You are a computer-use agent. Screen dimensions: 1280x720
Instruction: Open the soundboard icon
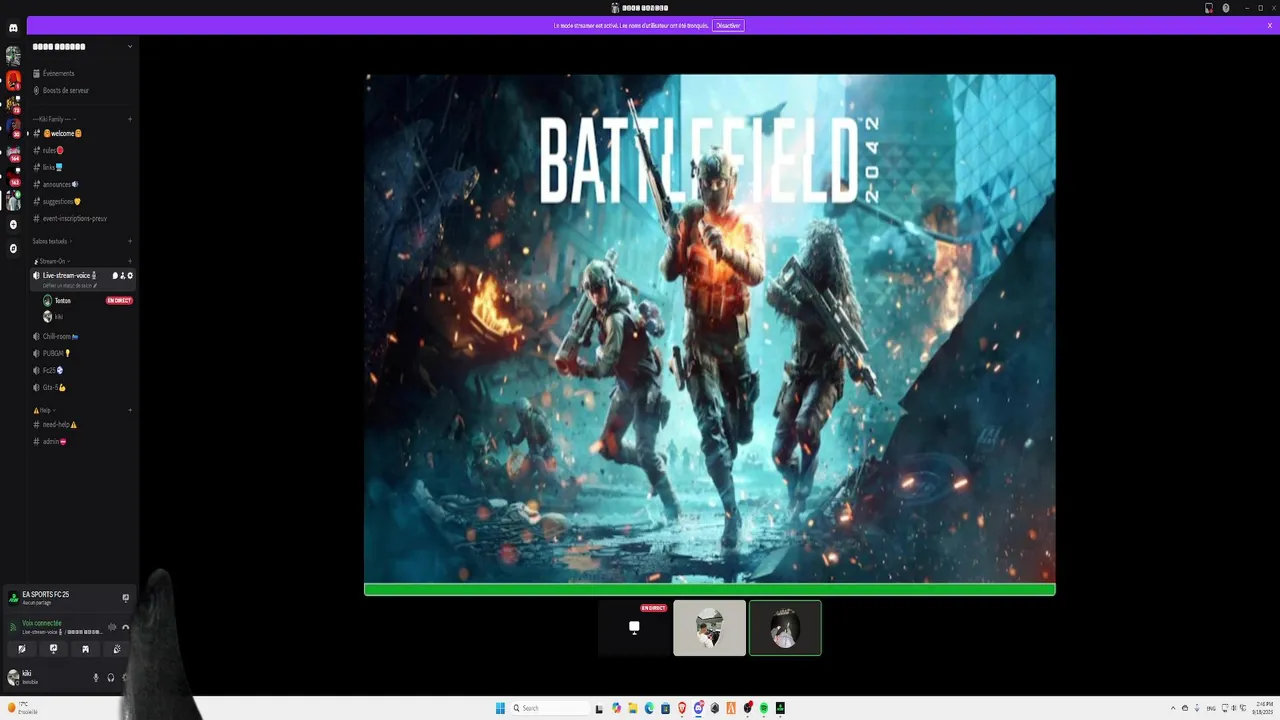tap(117, 649)
